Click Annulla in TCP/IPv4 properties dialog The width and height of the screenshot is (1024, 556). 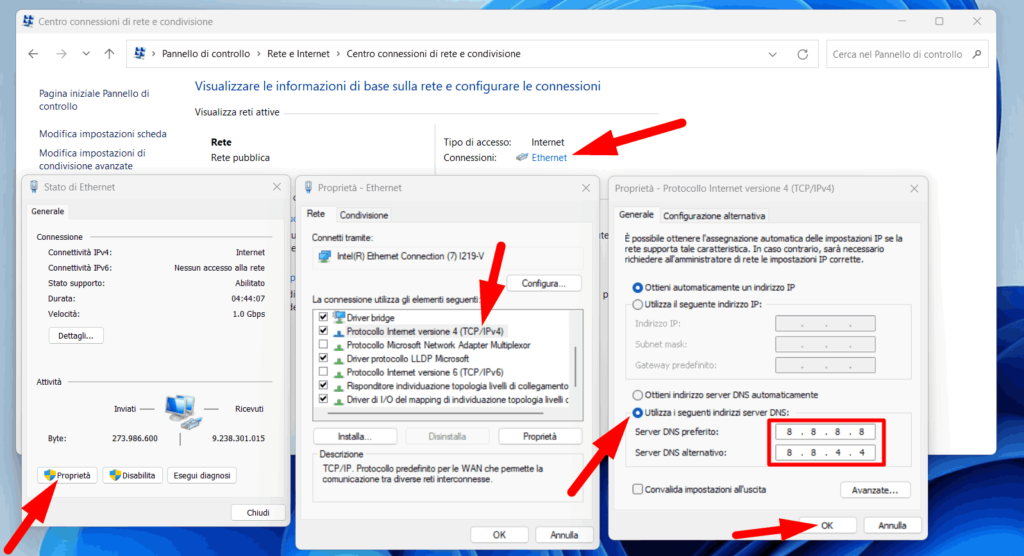pyautogui.click(x=892, y=525)
